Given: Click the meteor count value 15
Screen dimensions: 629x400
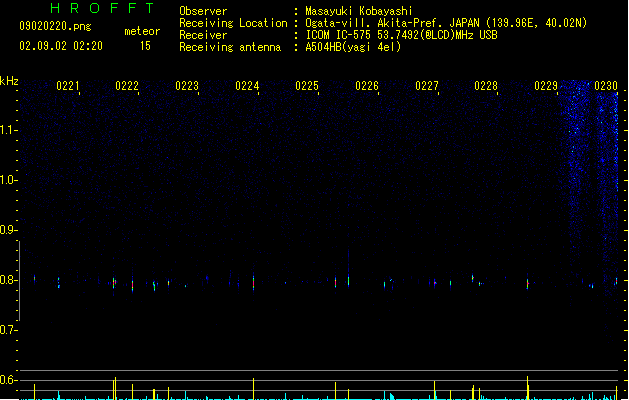Looking at the screenshot, I should (145, 46).
